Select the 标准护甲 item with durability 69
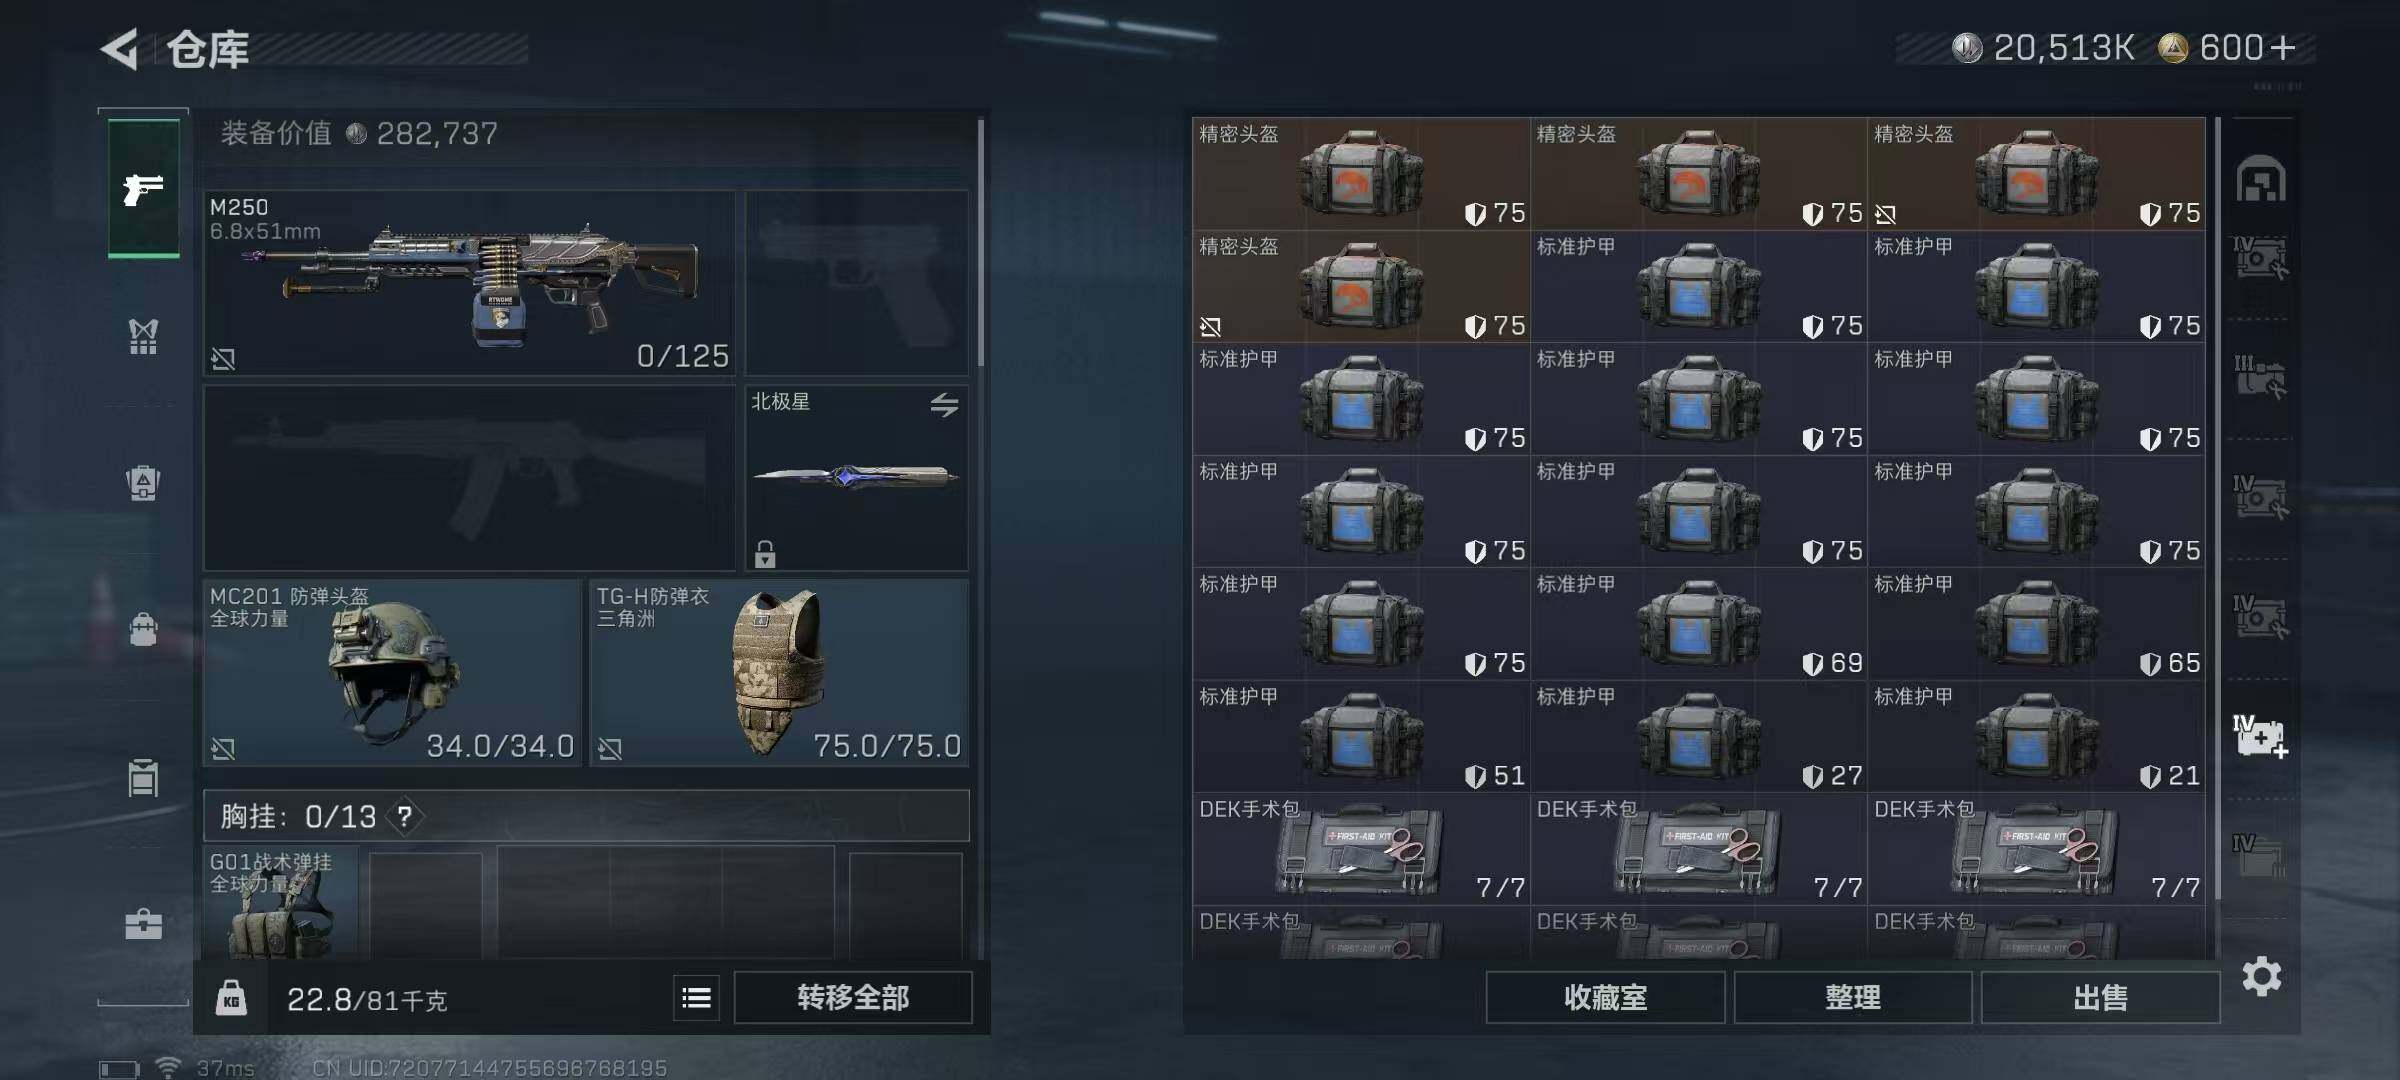2400x1080 pixels. (1699, 624)
